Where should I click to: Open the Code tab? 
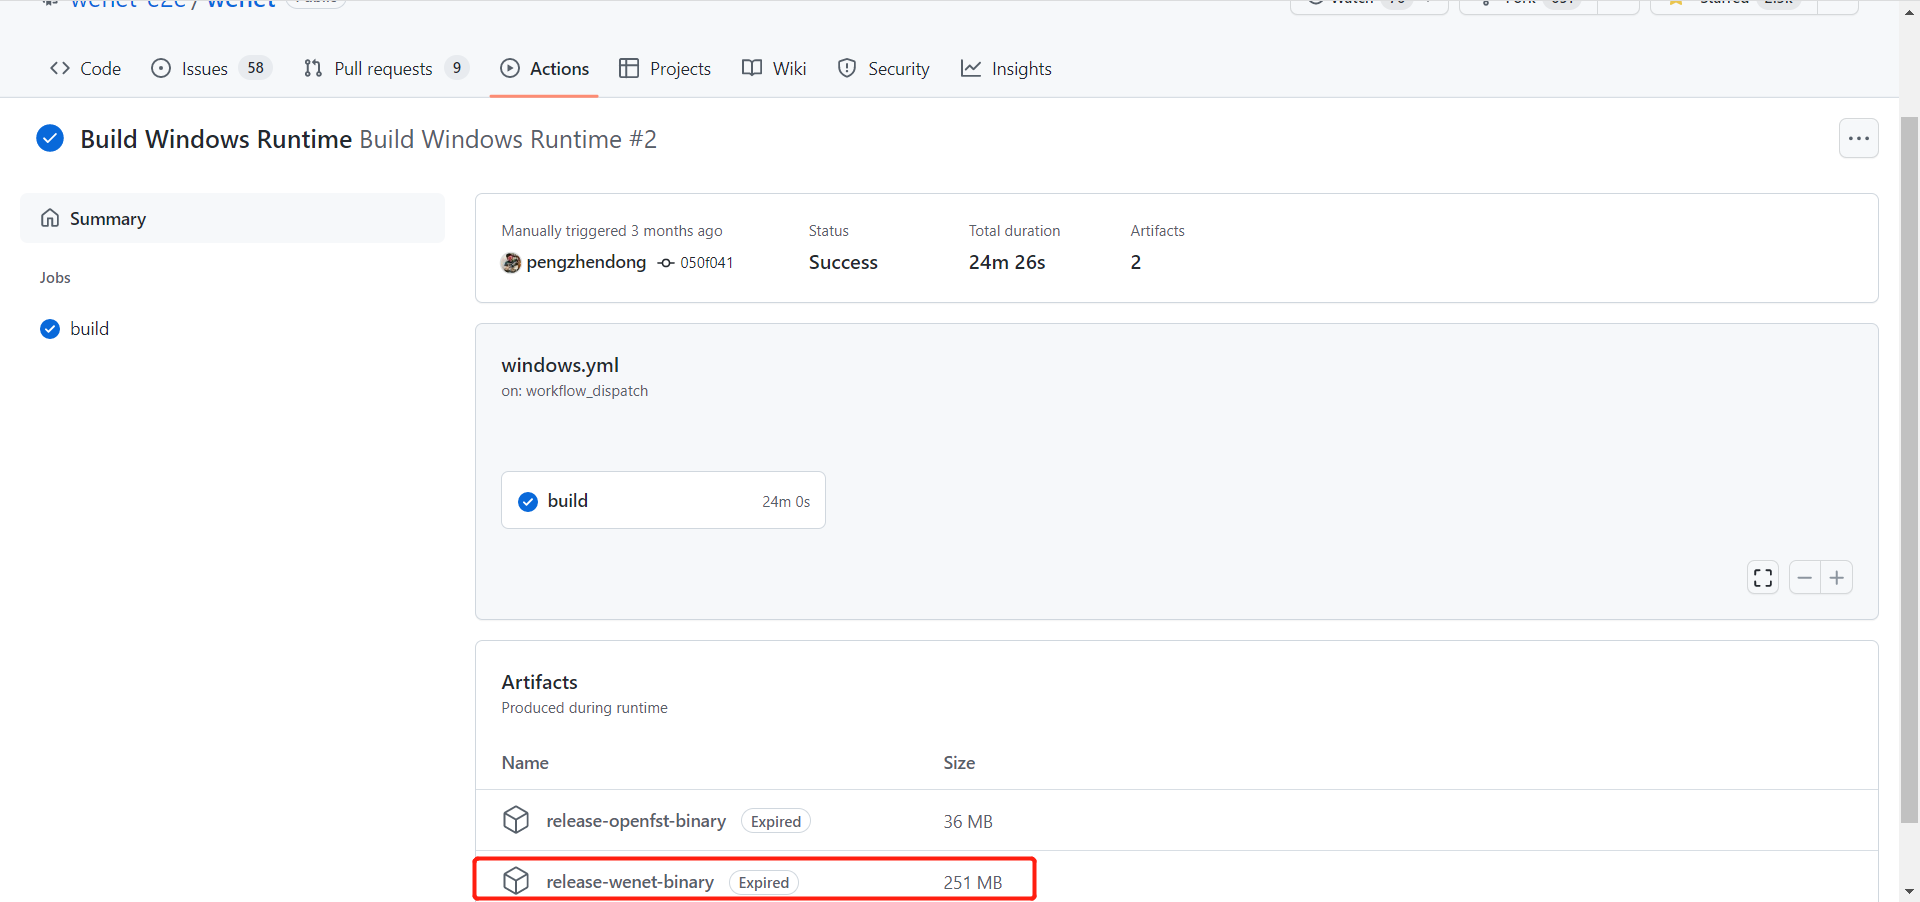point(85,68)
